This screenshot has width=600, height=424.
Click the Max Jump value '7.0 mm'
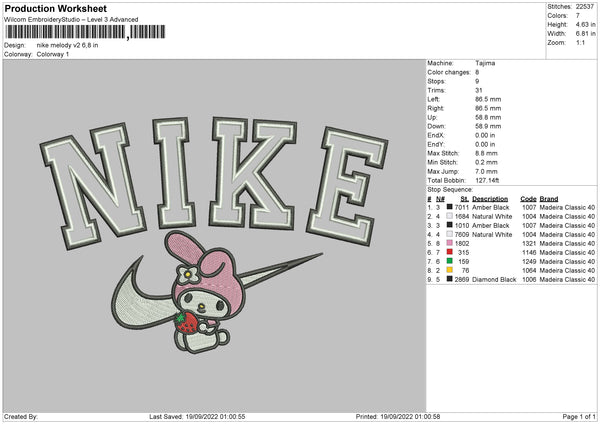[486, 171]
